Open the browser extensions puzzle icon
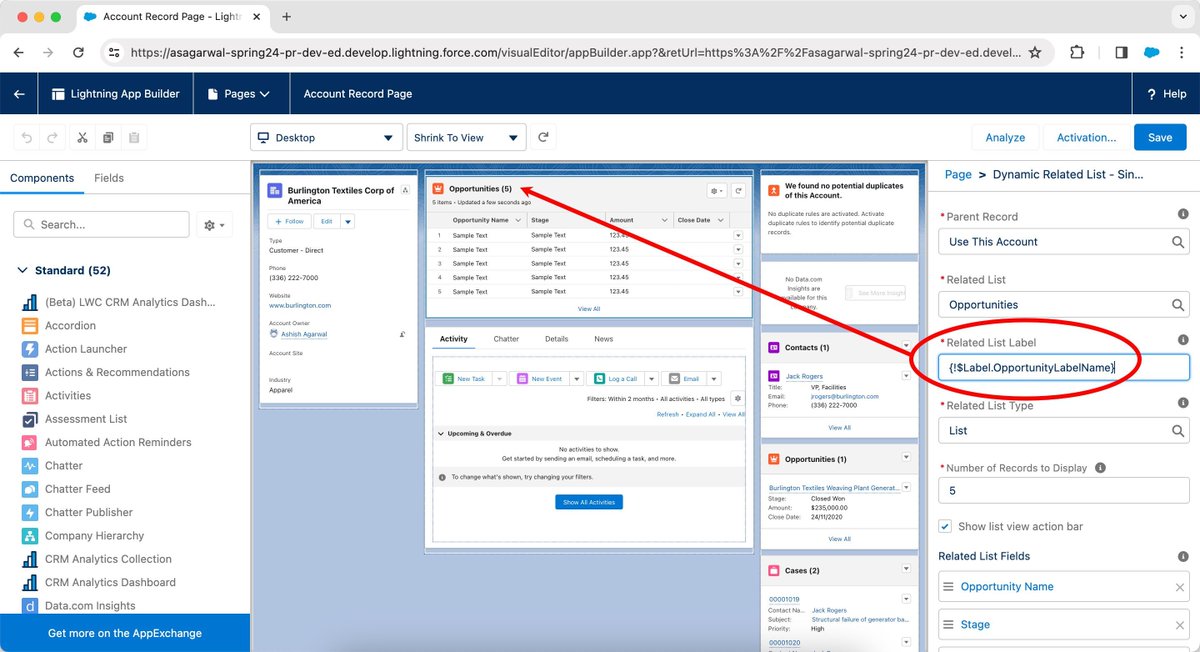1200x652 pixels. tap(1078, 53)
